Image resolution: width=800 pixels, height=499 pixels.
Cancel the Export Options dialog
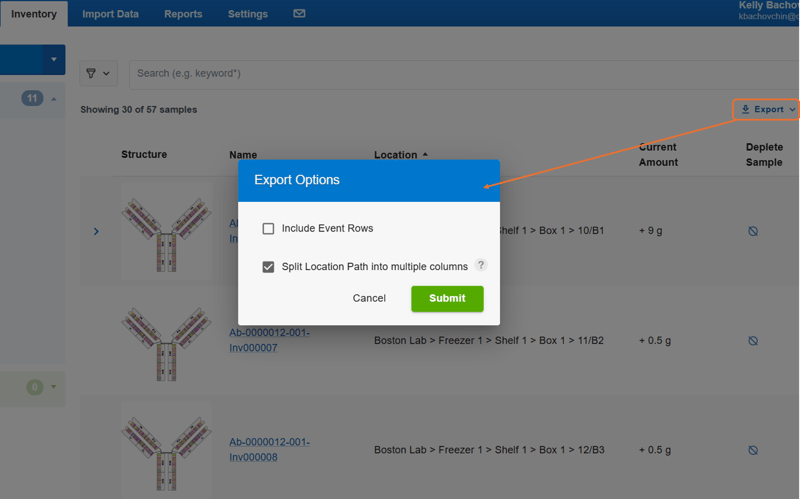coord(369,298)
